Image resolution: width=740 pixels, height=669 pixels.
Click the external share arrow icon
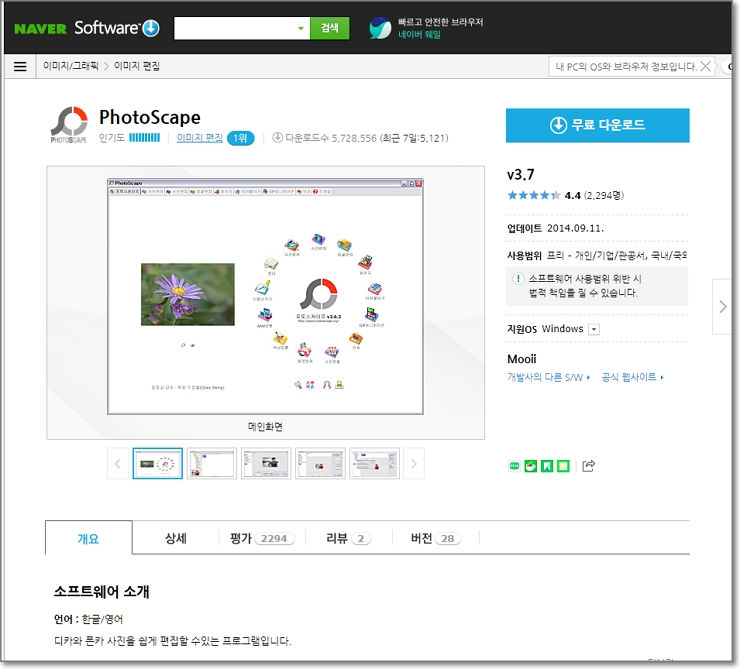(x=589, y=466)
